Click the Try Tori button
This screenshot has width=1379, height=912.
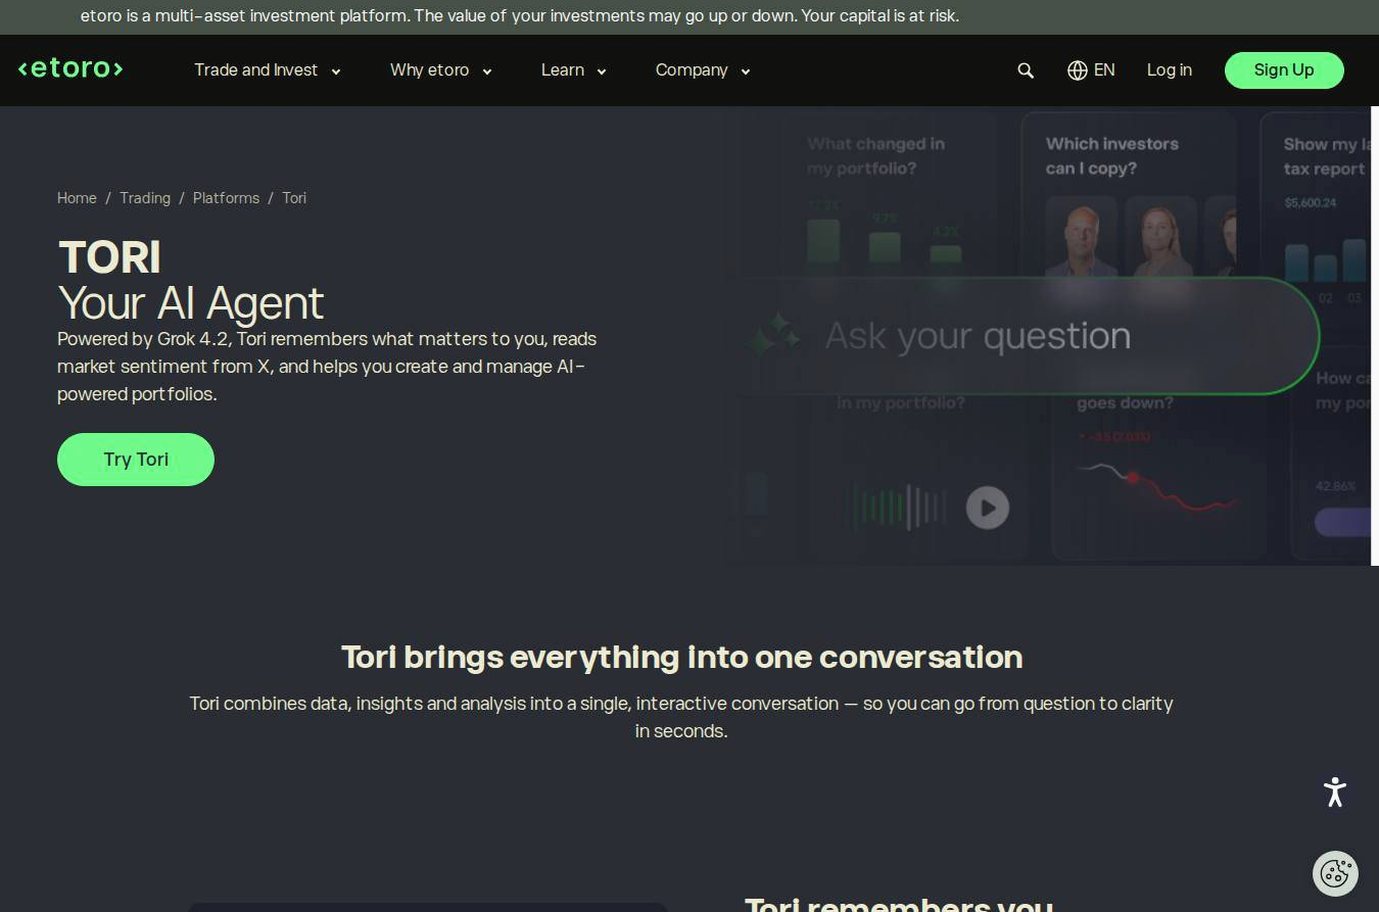136,459
